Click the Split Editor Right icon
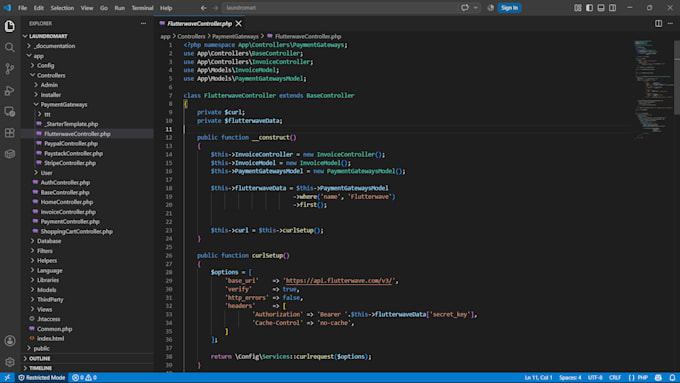Viewport: 680px width, 383px height. (x=658, y=23)
